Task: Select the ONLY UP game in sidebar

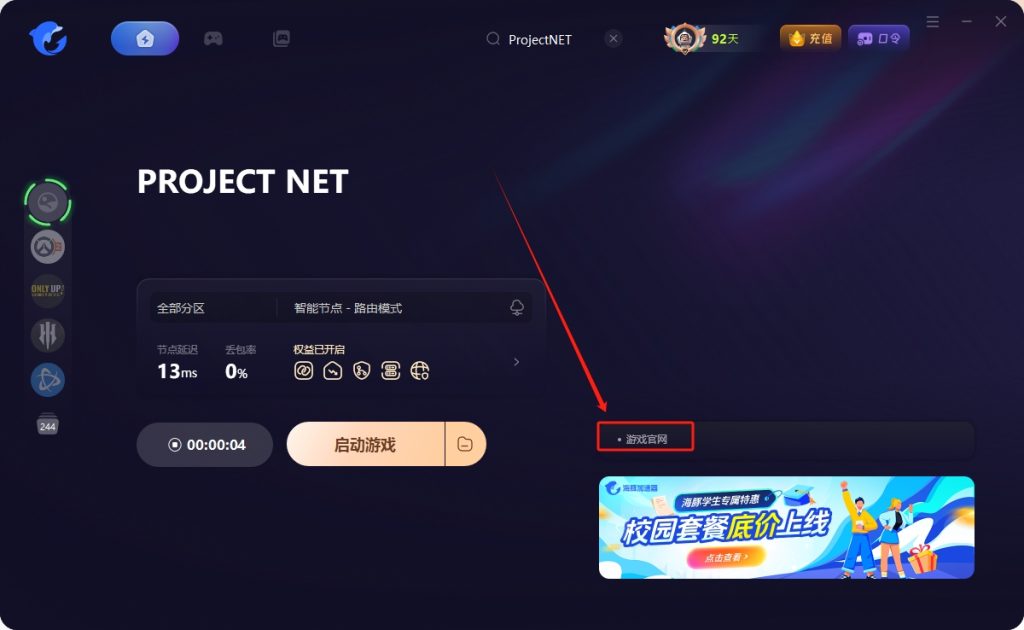Action: click(x=48, y=291)
